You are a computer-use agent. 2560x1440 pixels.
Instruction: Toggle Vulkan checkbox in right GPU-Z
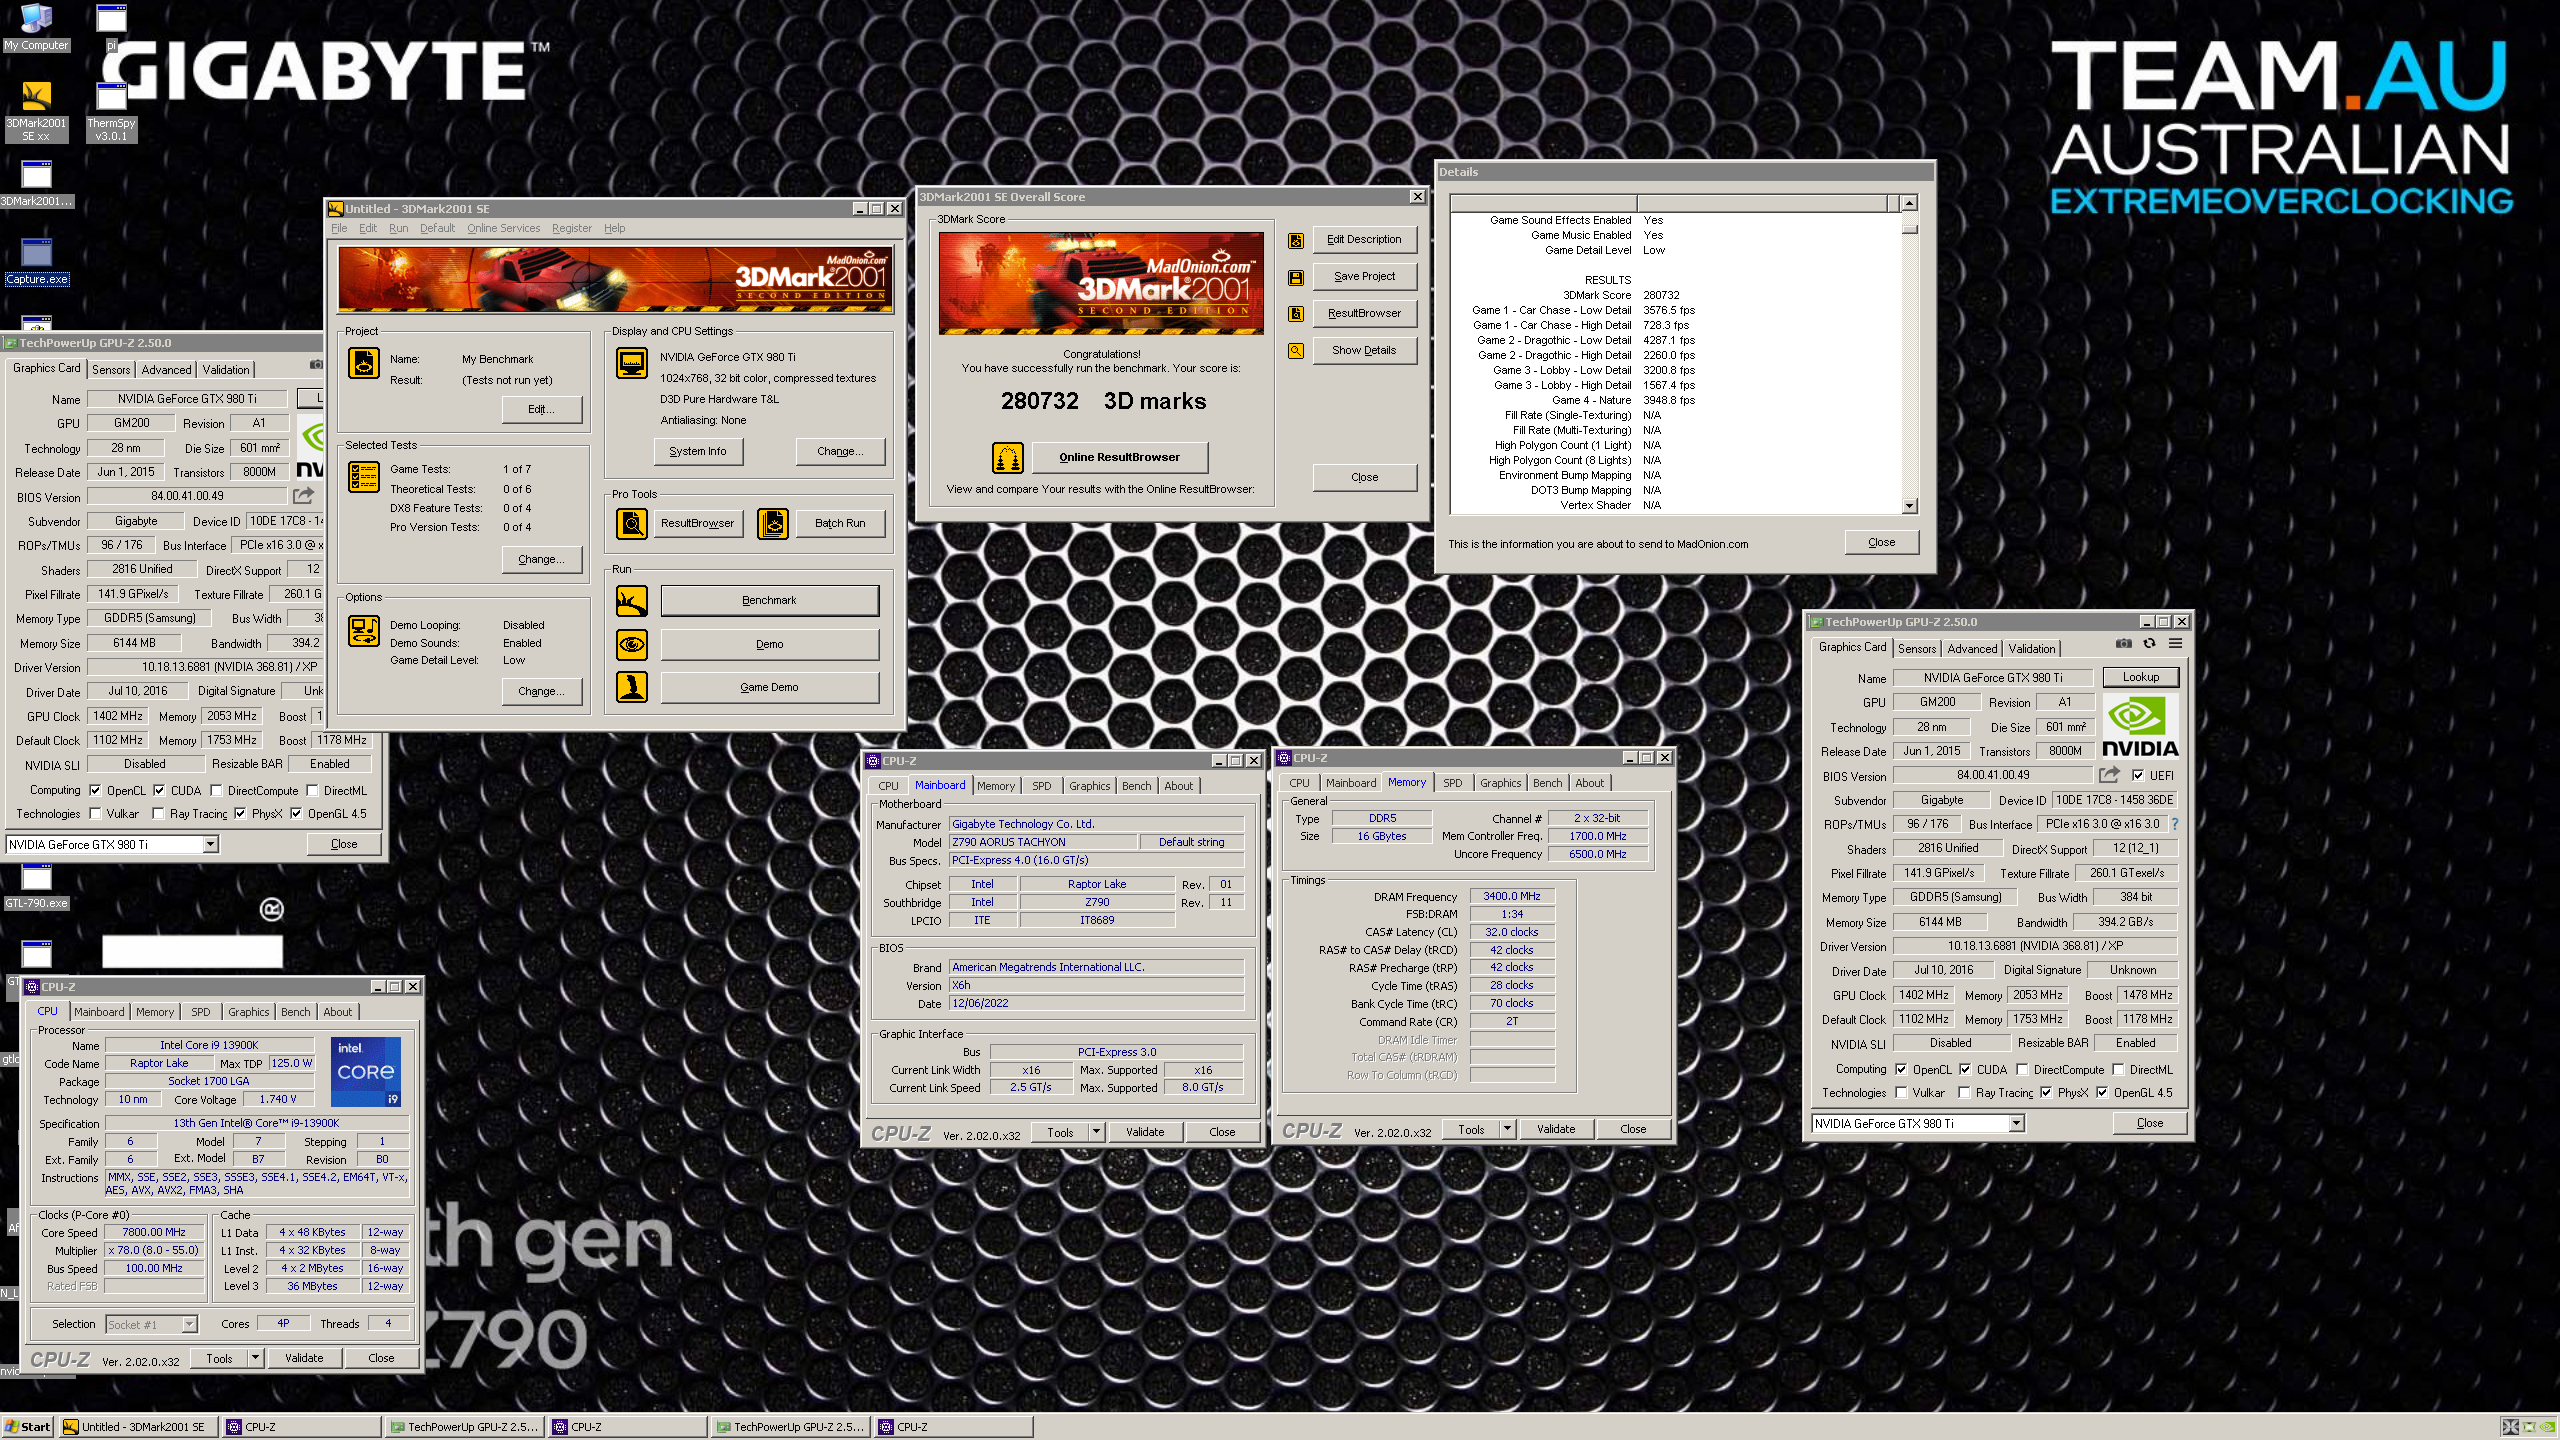coord(1901,1093)
